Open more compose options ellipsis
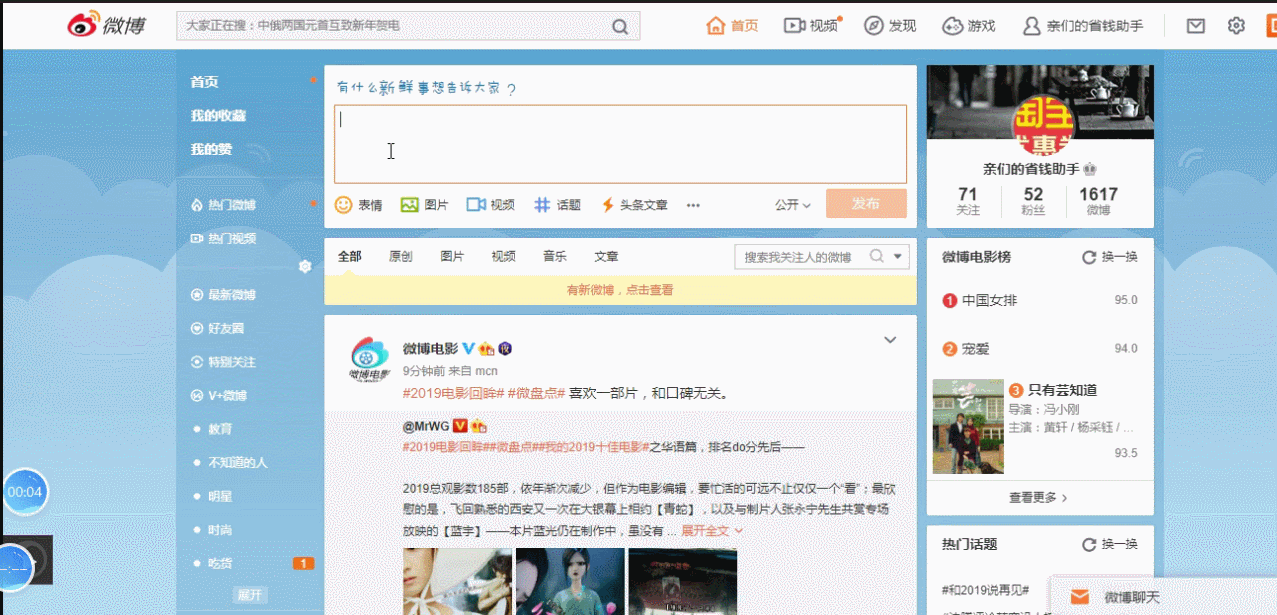 click(693, 205)
